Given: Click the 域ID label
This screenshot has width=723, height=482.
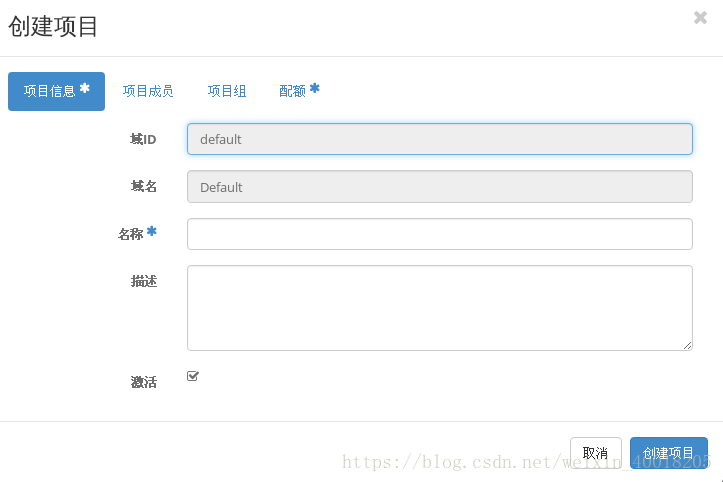Looking at the screenshot, I should click(x=143, y=139).
